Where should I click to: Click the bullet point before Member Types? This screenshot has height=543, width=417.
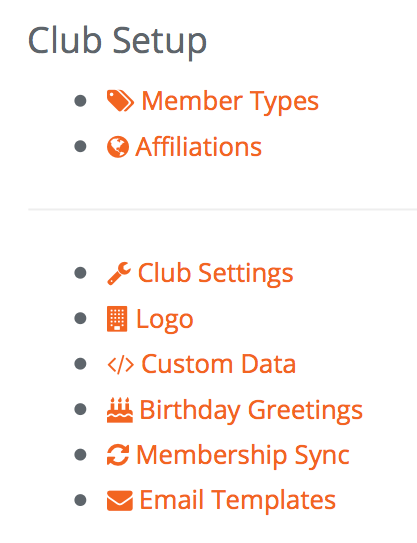click(x=80, y=101)
